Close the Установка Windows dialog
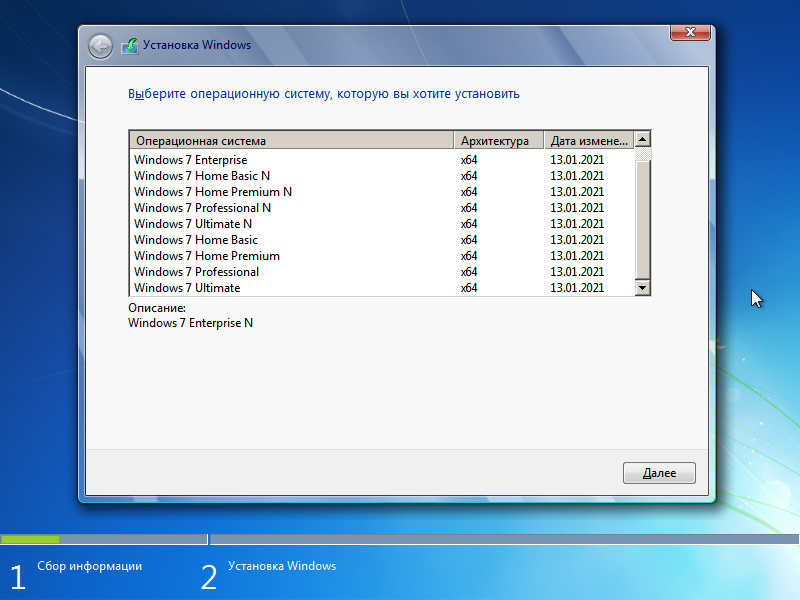 click(x=690, y=32)
